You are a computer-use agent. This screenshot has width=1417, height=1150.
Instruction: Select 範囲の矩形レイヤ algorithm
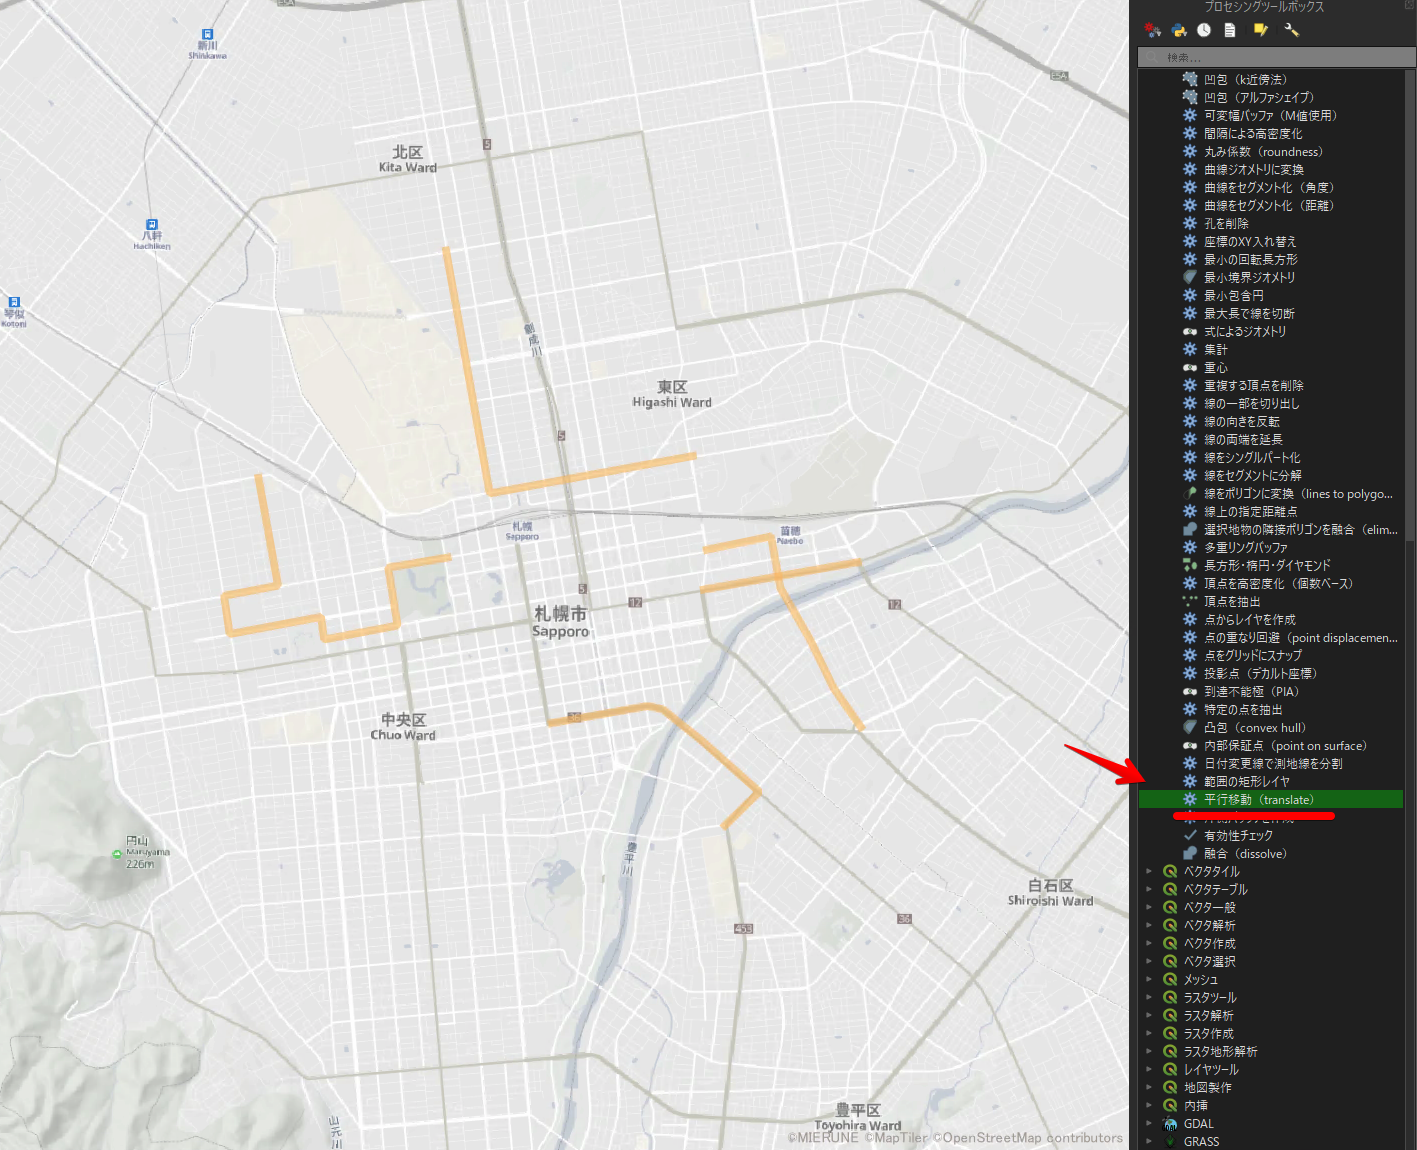[1247, 782]
